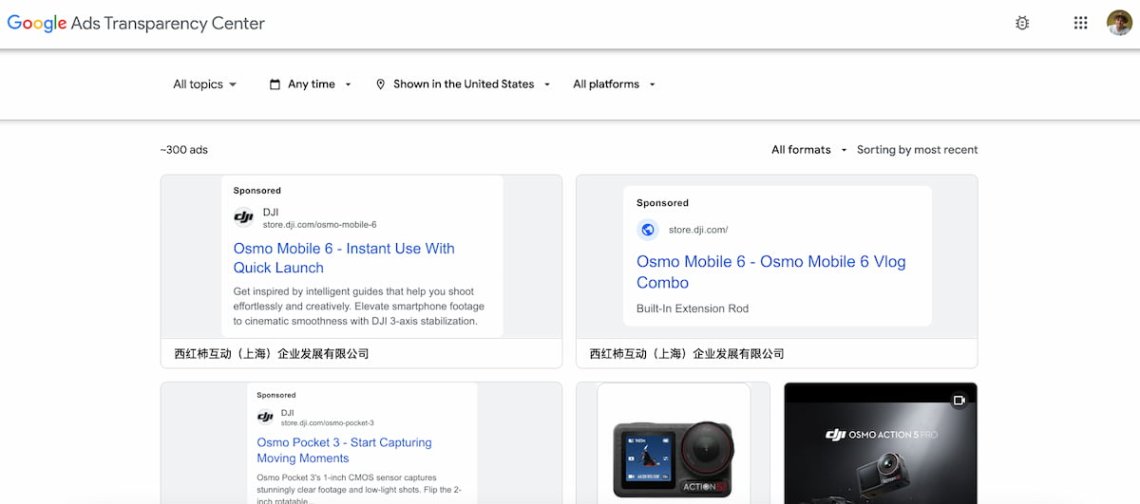
Task: Click Sorting by most recent
Action: pyautogui.click(x=918, y=150)
